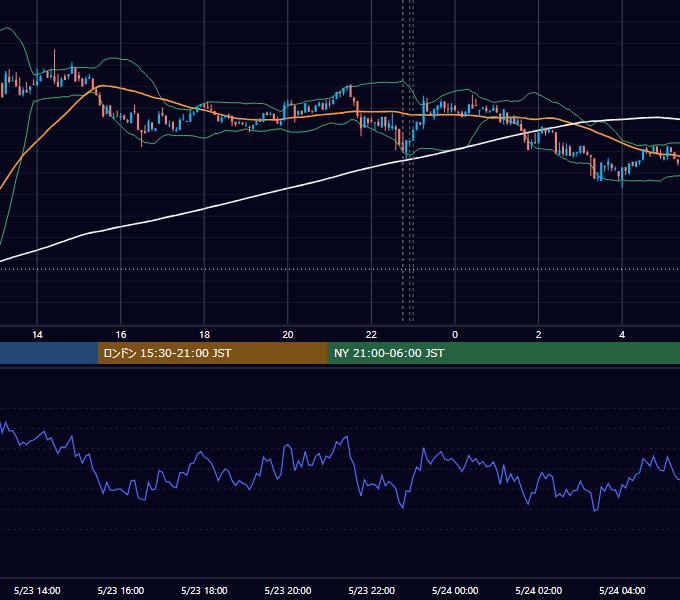The image size is (680, 600).
Task: Click the blue session bar before London
Action: coord(49,353)
